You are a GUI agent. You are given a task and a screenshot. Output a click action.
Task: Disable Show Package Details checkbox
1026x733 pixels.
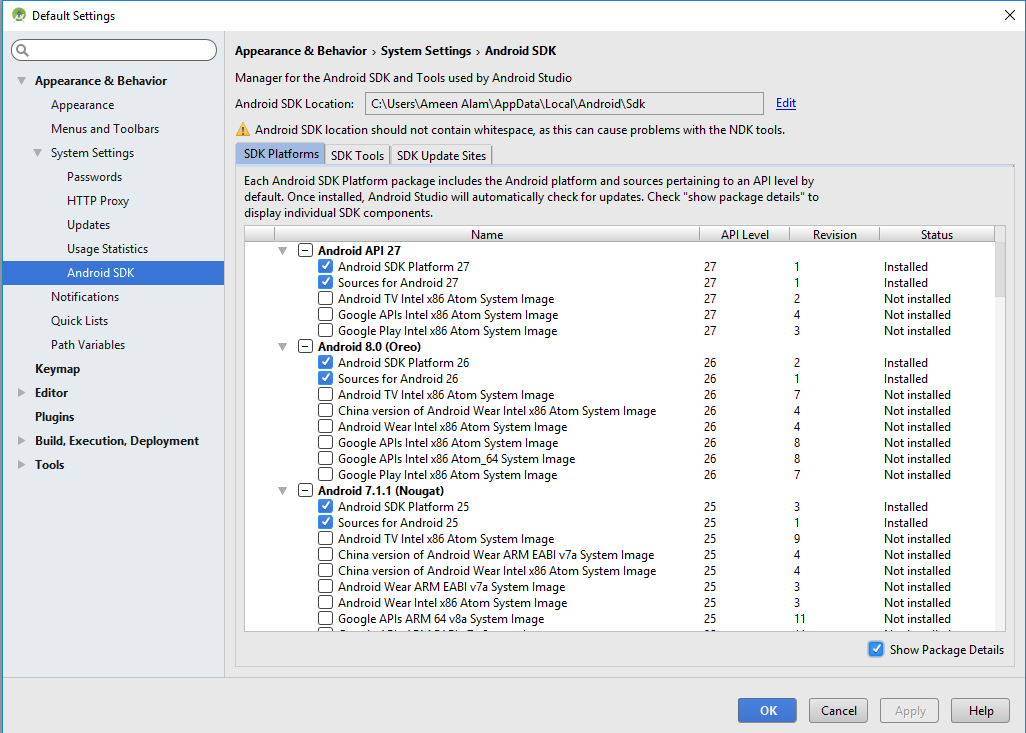point(876,649)
